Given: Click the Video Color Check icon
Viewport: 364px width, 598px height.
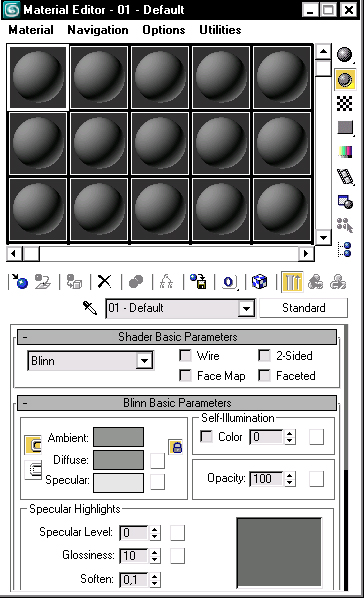Looking at the screenshot, I should coord(345,152).
